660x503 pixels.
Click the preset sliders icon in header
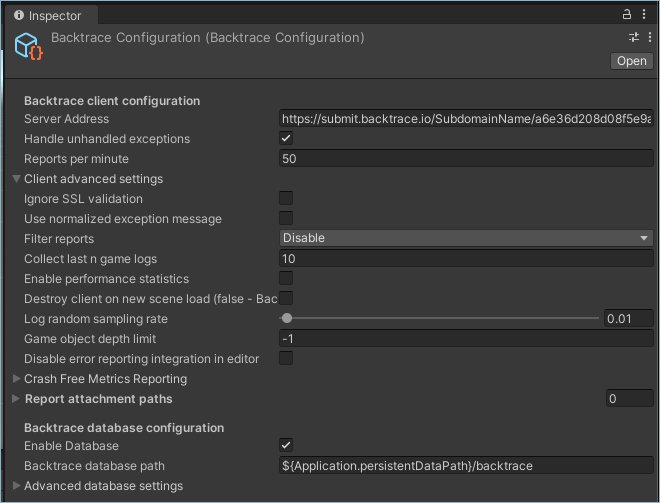(633, 37)
